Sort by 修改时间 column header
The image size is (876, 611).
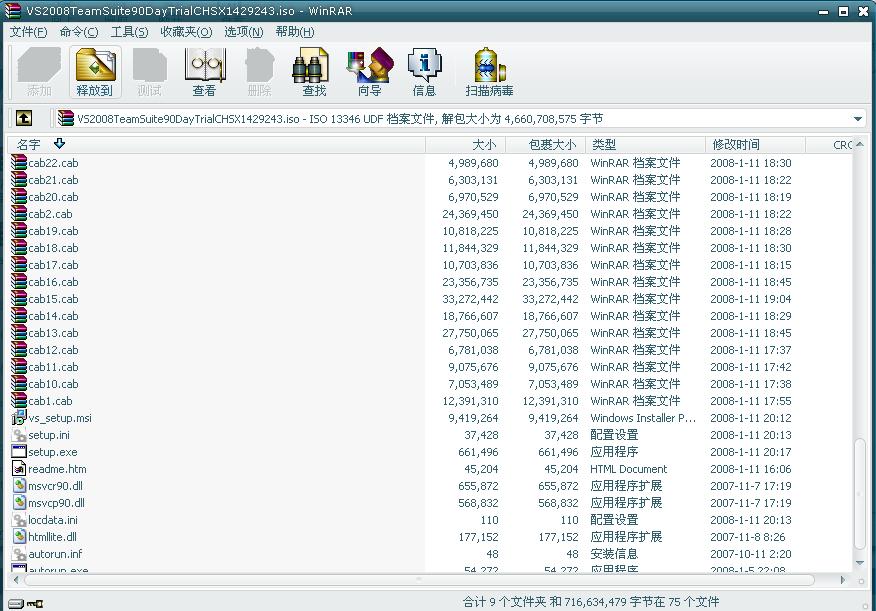coord(755,145)
